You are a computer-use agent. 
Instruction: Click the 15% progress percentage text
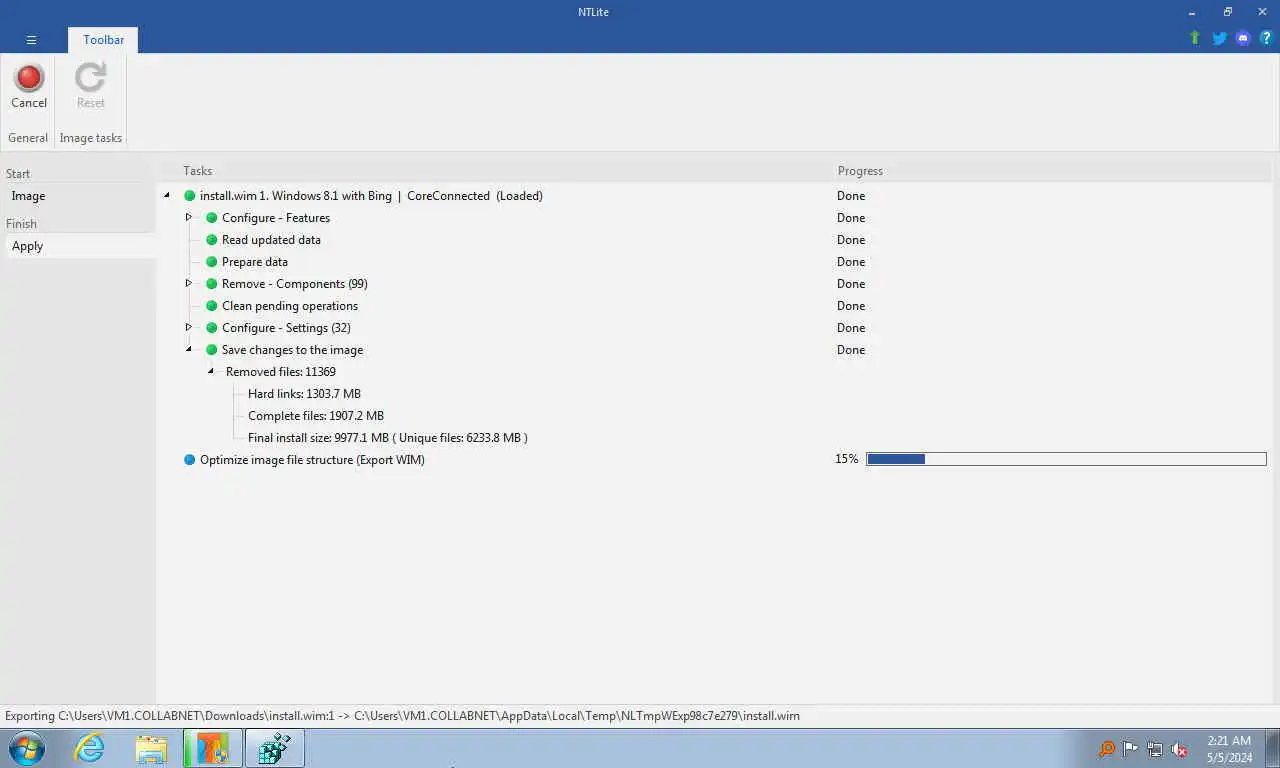pos(847,459)
